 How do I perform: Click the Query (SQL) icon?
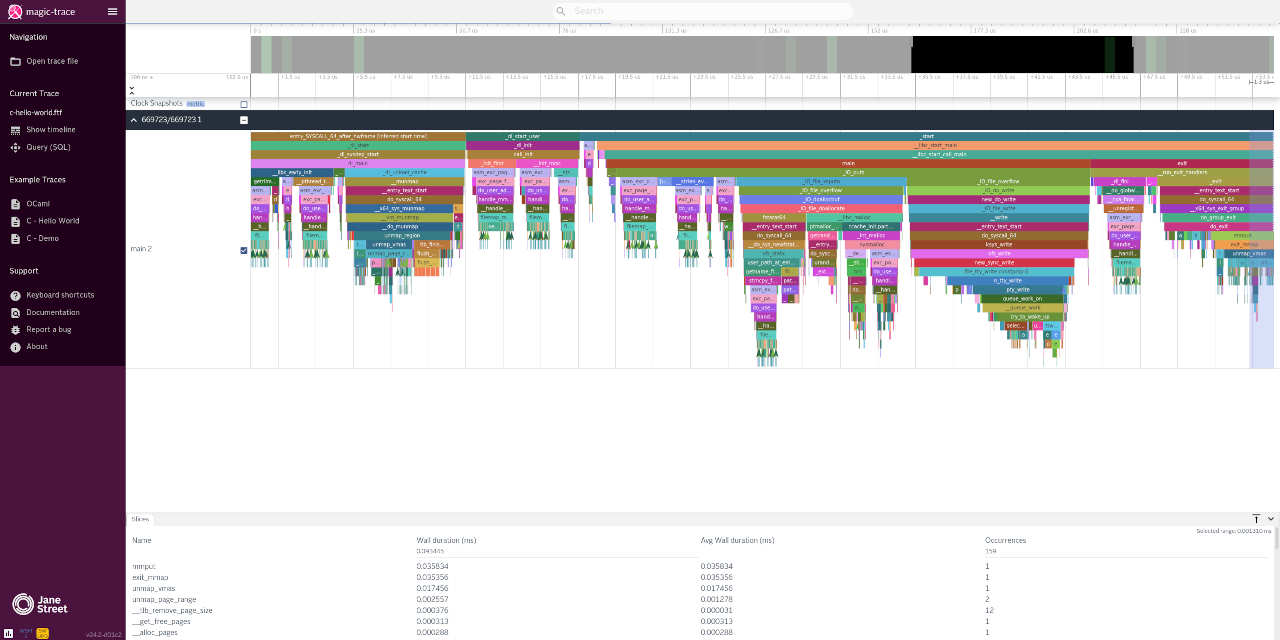(15, 147)
